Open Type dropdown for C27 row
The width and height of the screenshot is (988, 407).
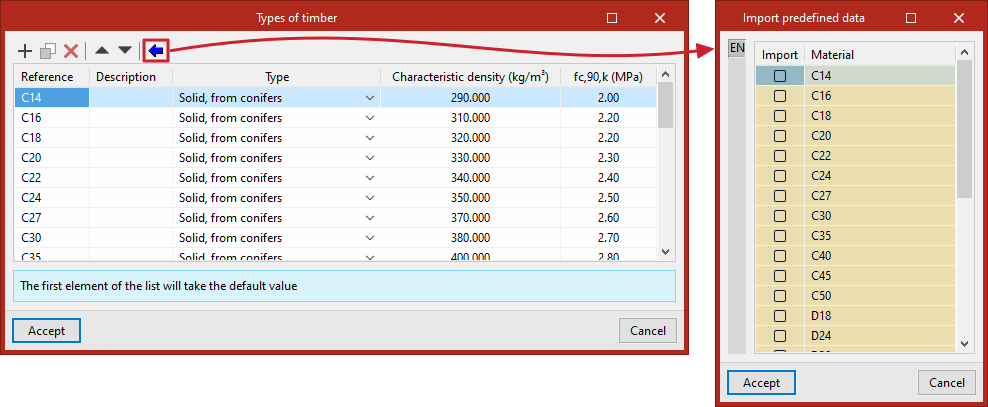click(370, 218)
